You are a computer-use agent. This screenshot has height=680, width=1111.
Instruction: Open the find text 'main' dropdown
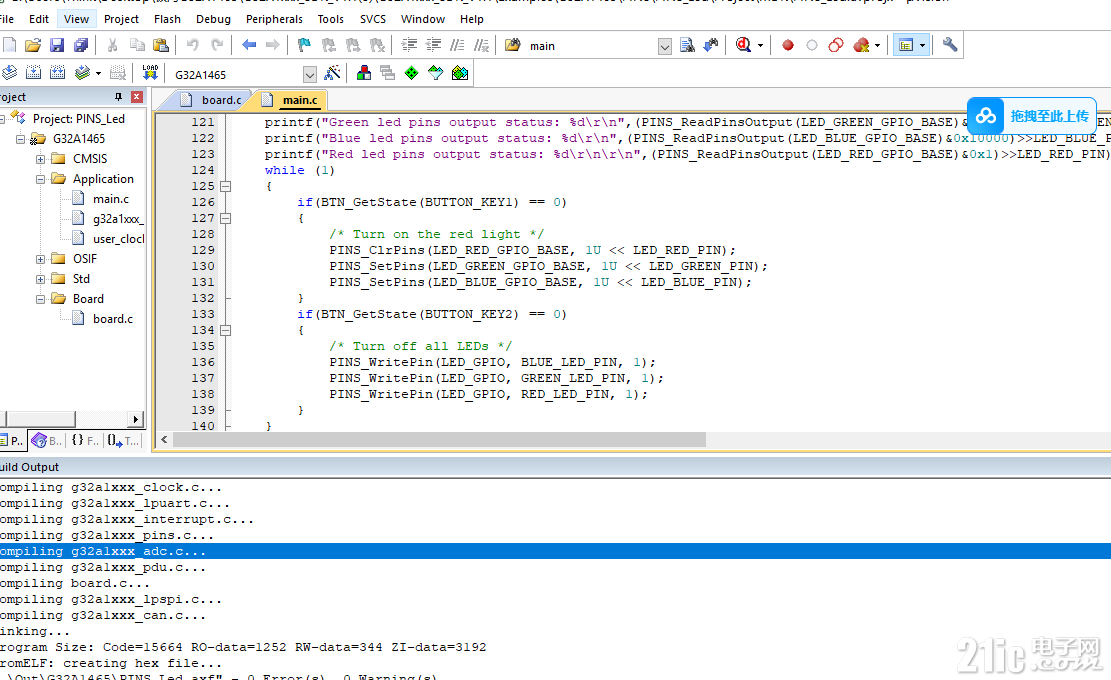[664, 47]
